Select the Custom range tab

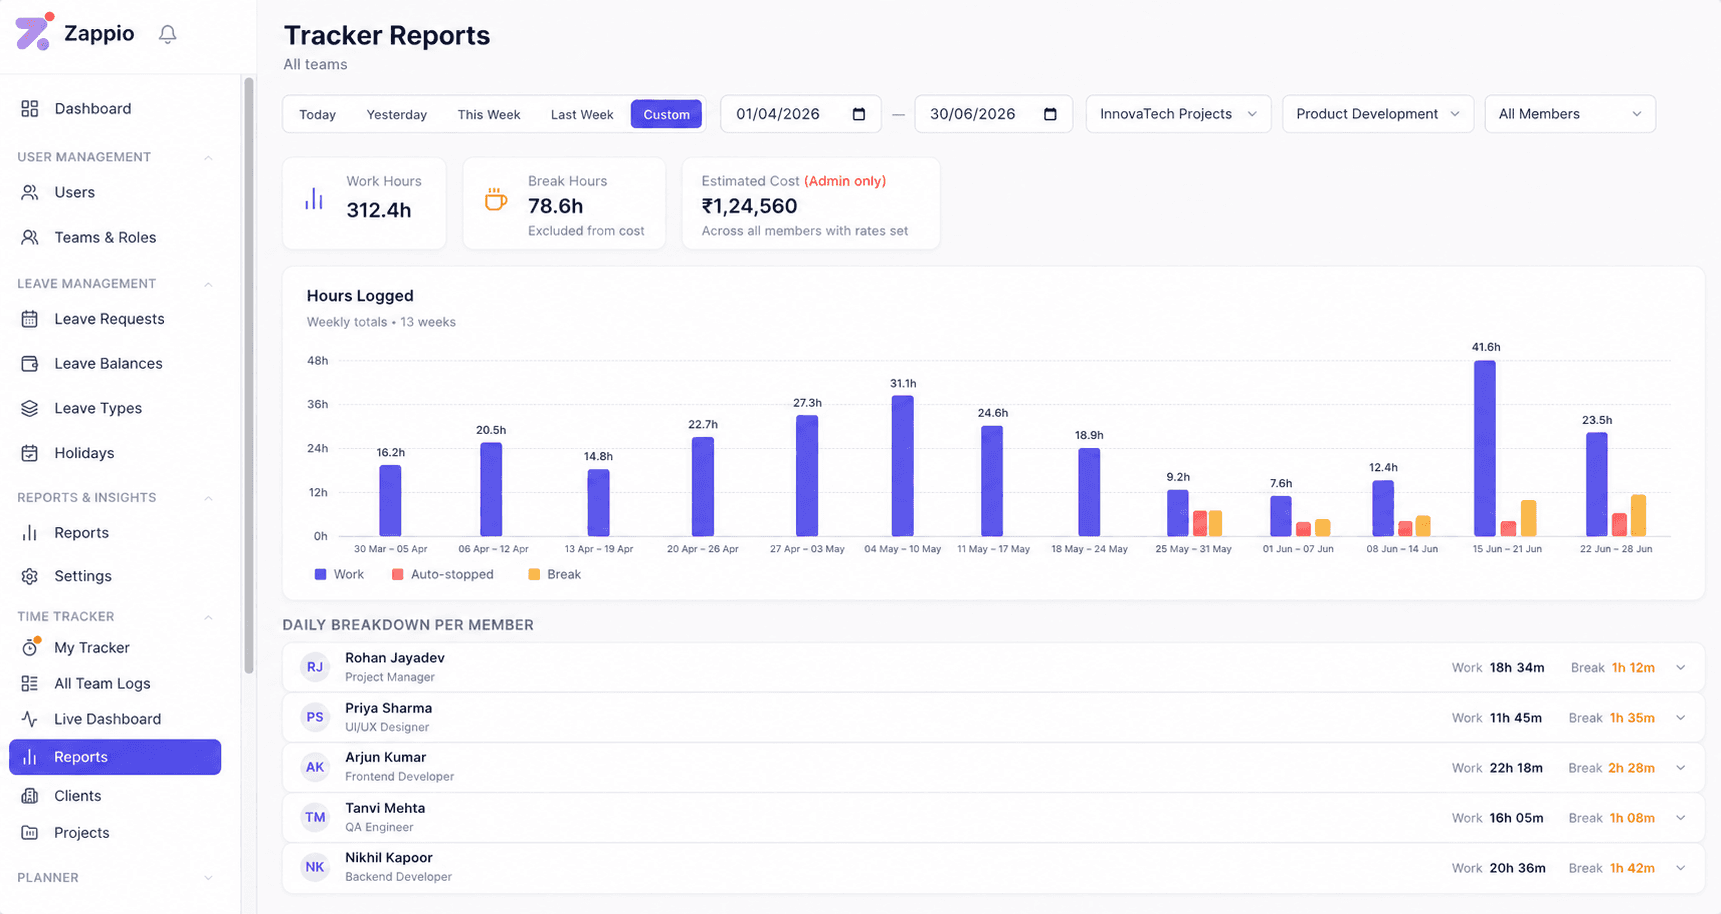(666, 114)
